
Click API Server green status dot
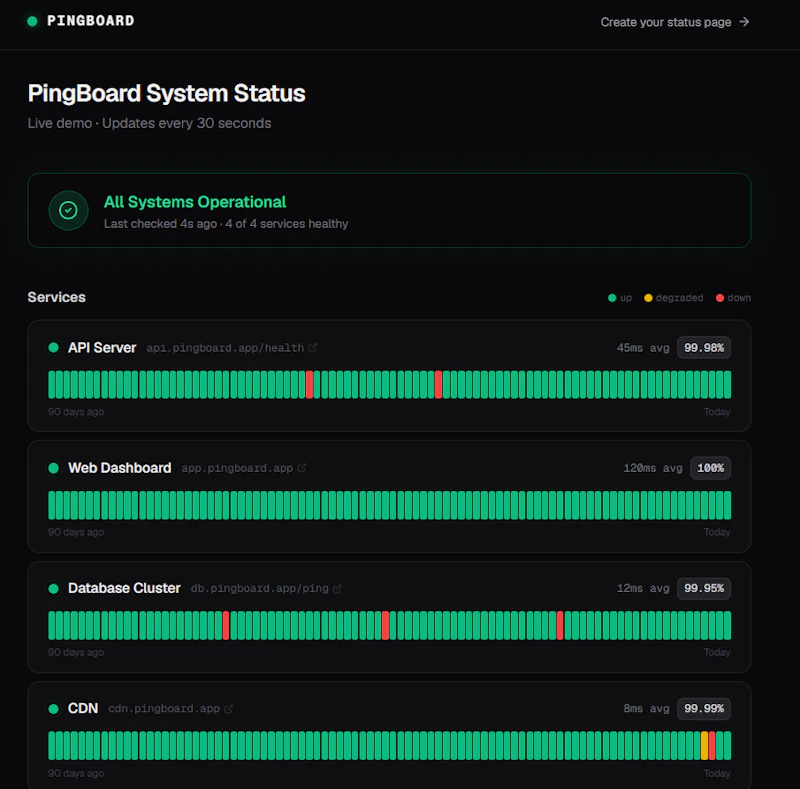pos(53,348)
